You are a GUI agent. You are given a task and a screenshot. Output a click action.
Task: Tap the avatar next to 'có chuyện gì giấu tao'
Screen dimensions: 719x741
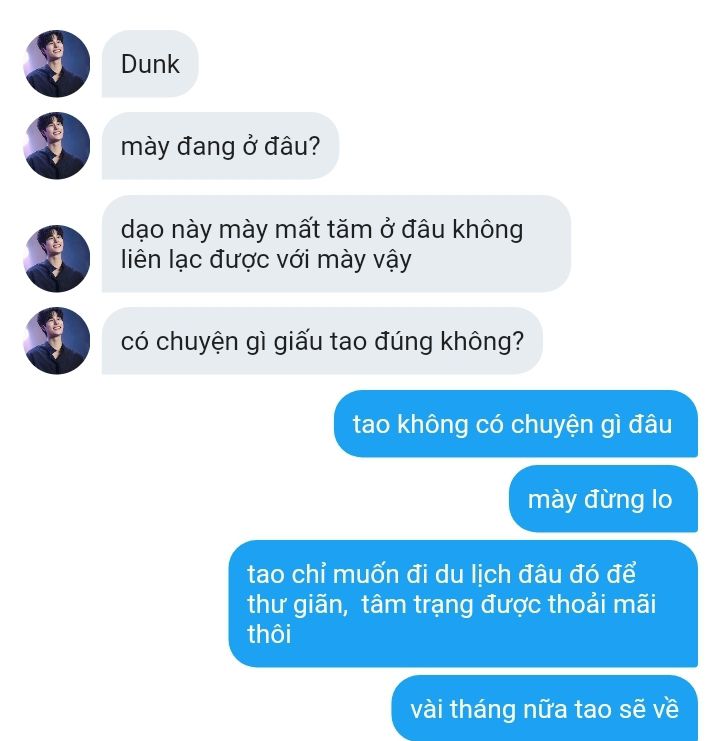[x=57, y=341]
